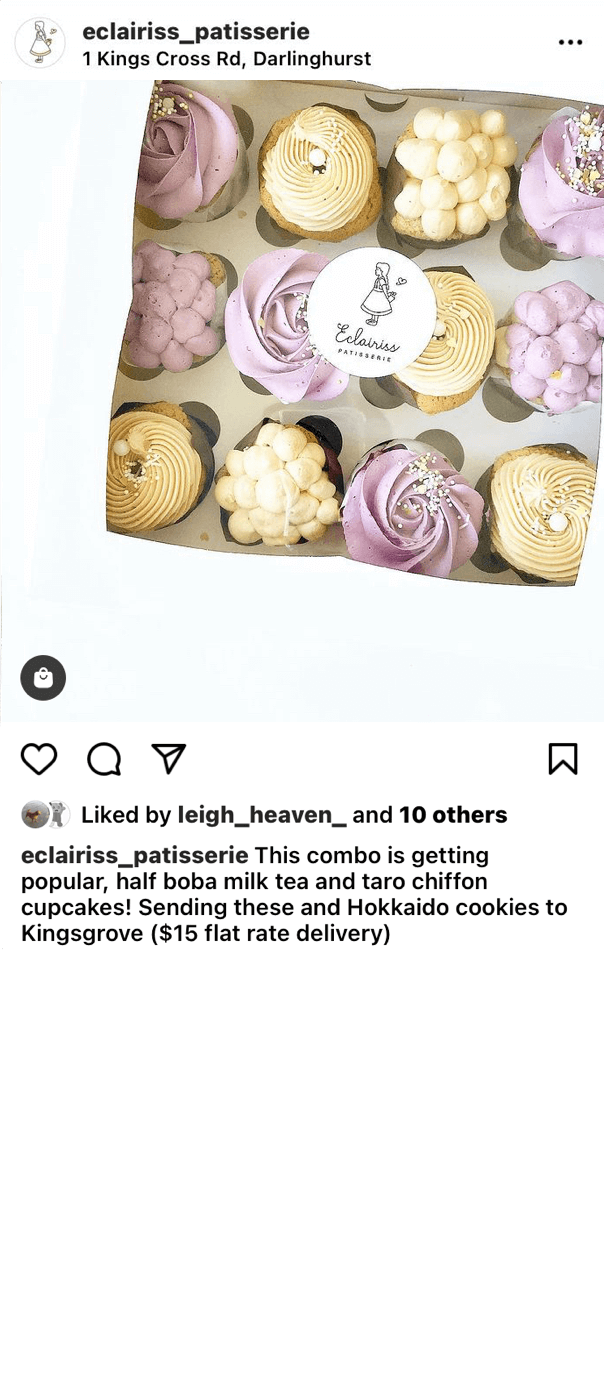This screenshot has height=1376, width=604.
Task: Open comments with the speech bubble icon
Action: pyautogui.click(x=104, y=759)
